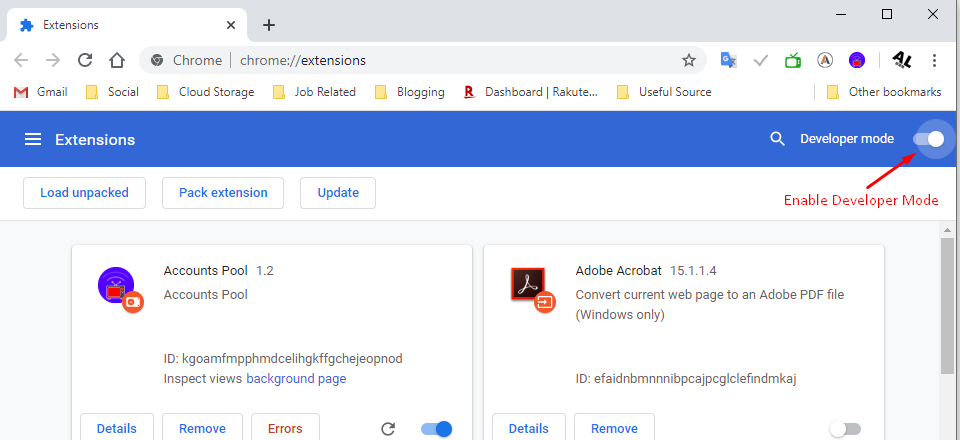Open Google Translate extension icon

[x=728, y=60]
